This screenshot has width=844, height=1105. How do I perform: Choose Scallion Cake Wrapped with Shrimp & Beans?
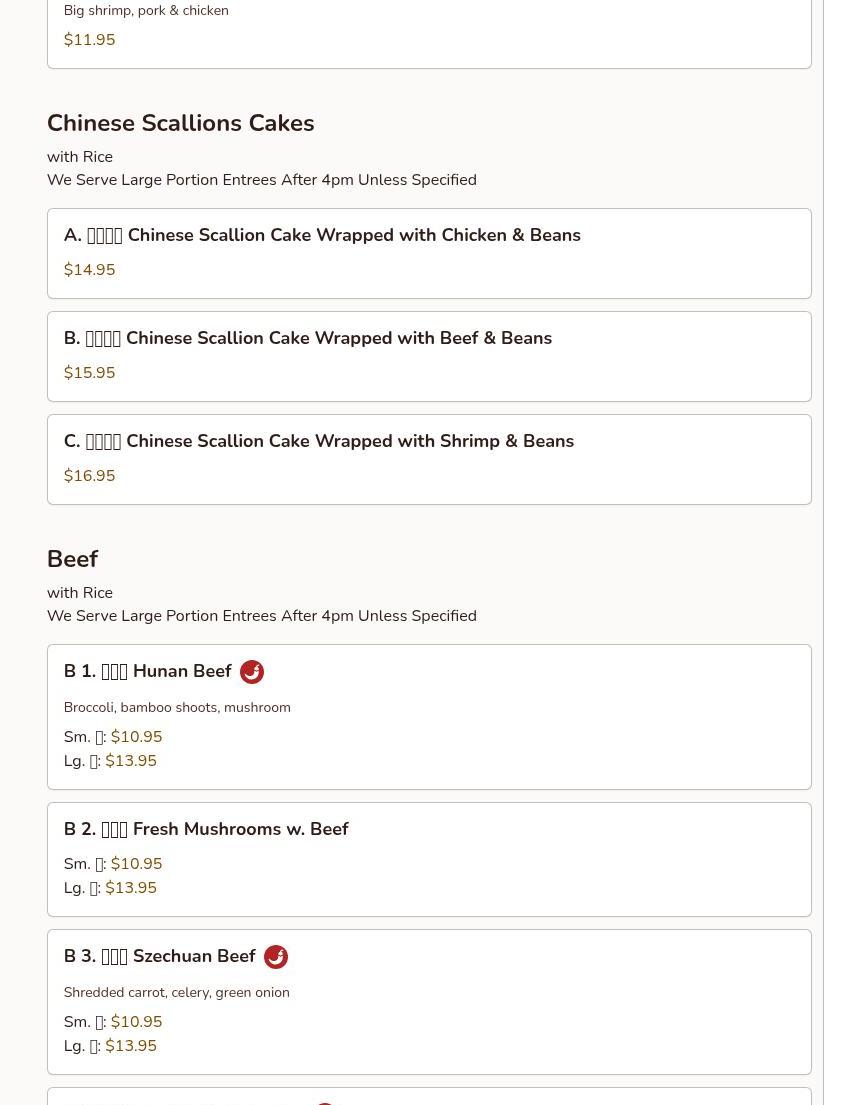coord(429,459)
